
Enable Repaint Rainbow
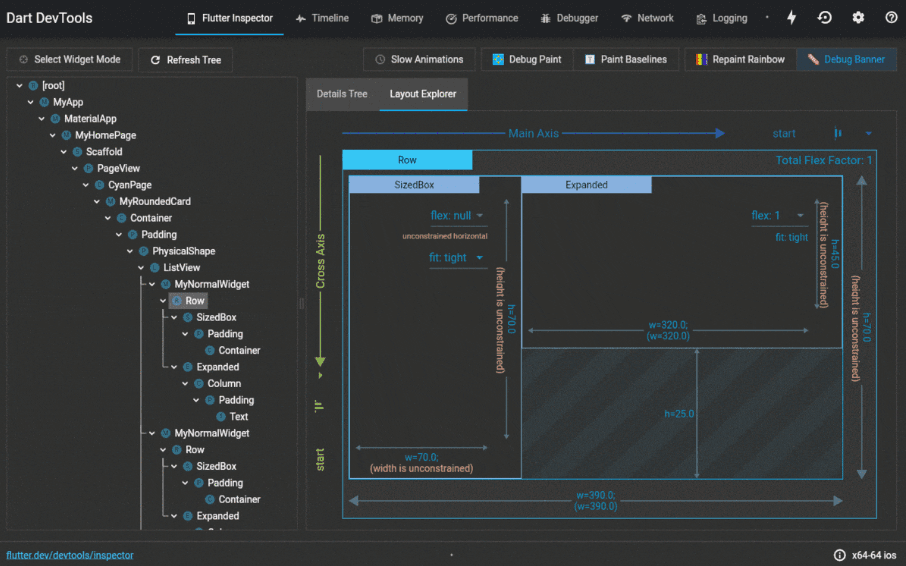point(740,60)
